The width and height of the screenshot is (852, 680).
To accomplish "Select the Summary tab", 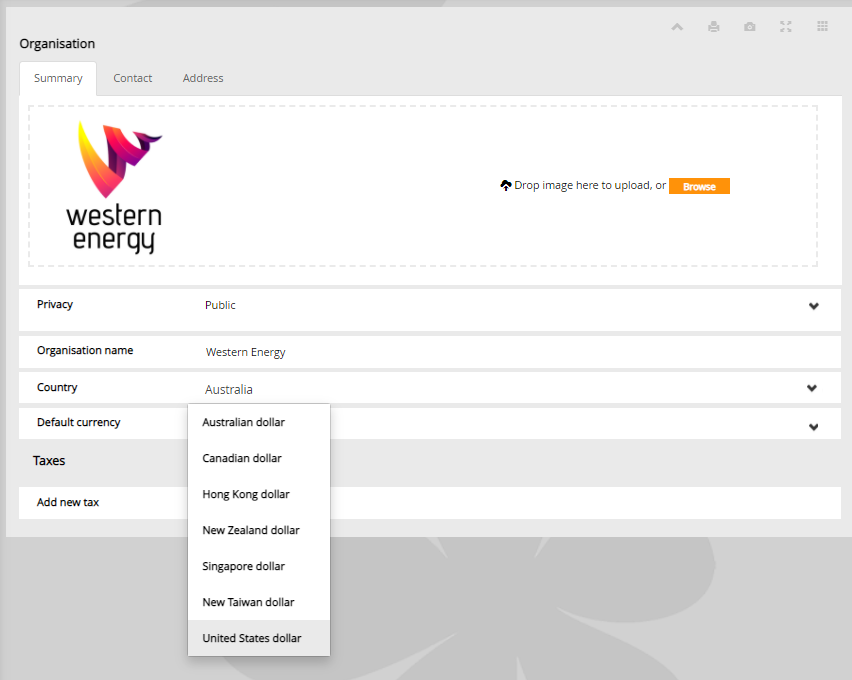I will [58, 78].
